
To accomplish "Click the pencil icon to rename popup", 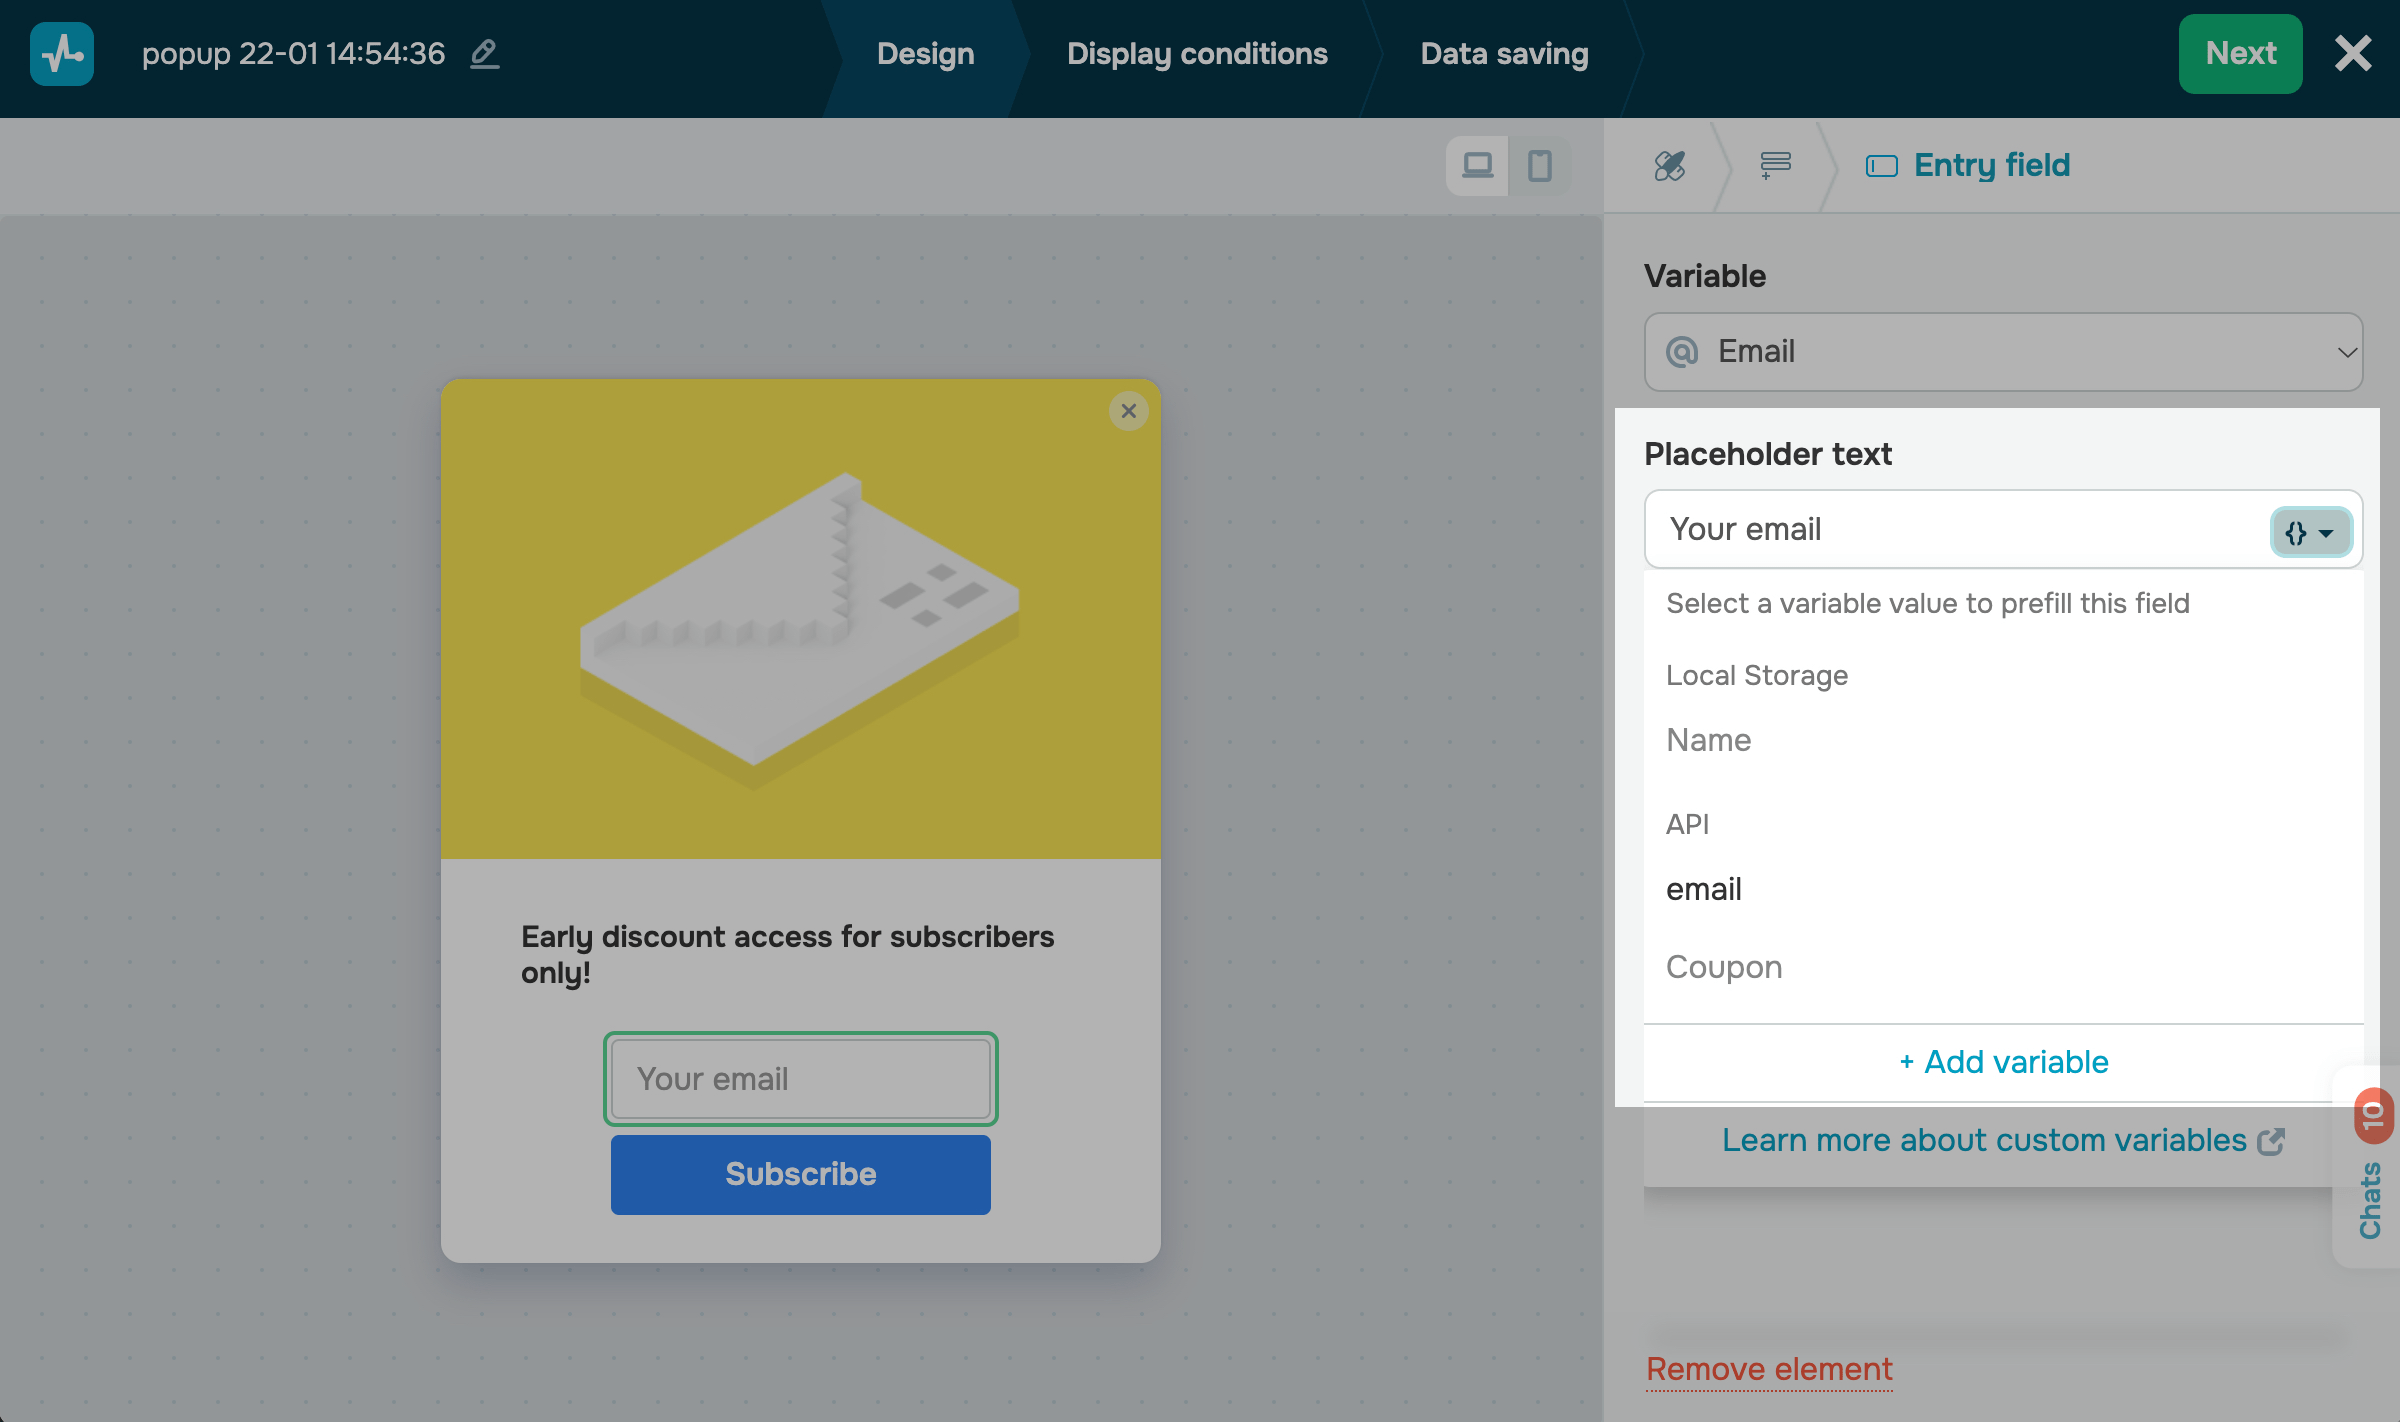I will pos(485,54).
